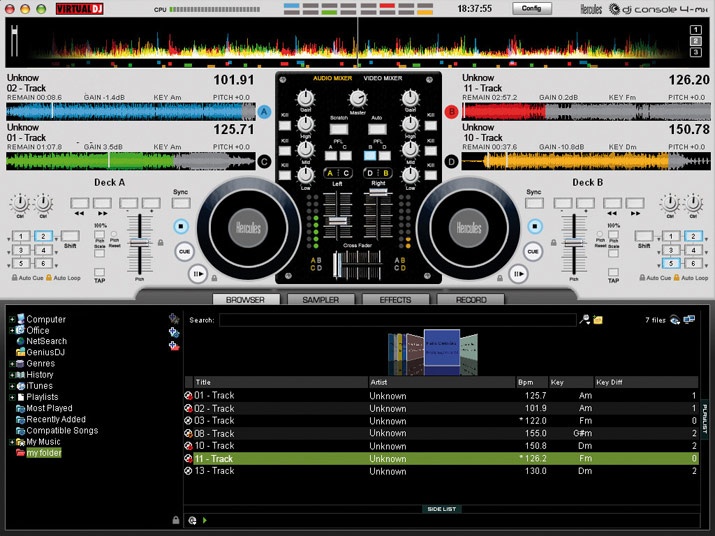This screenshot has height=536, width=715.
Task: Expand the Genres folder in browser tree
Action: tap(12, 363)
